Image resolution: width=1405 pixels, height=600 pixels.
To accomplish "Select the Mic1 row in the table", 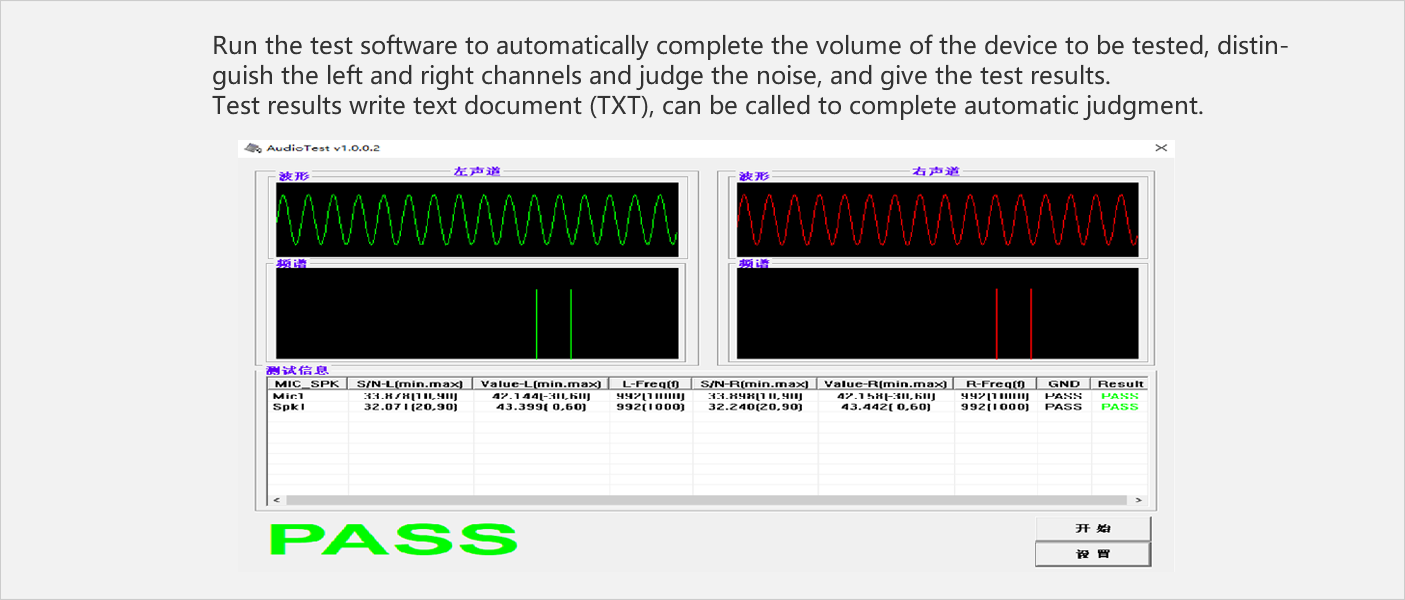I will point(288,396).
